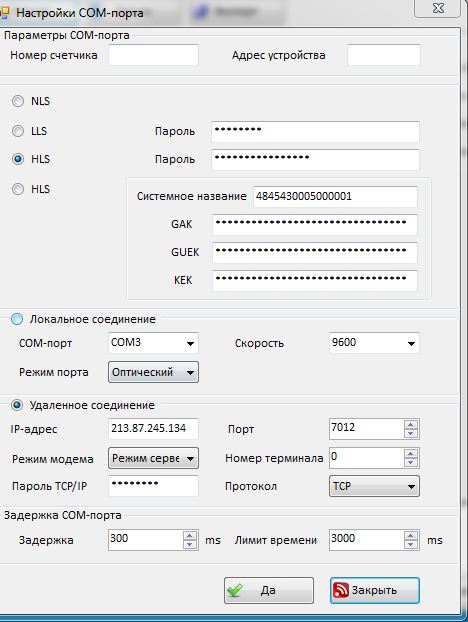Increase the Порт value with up arrow
This screenshot has width=468, height=622.
pos(410,424)
